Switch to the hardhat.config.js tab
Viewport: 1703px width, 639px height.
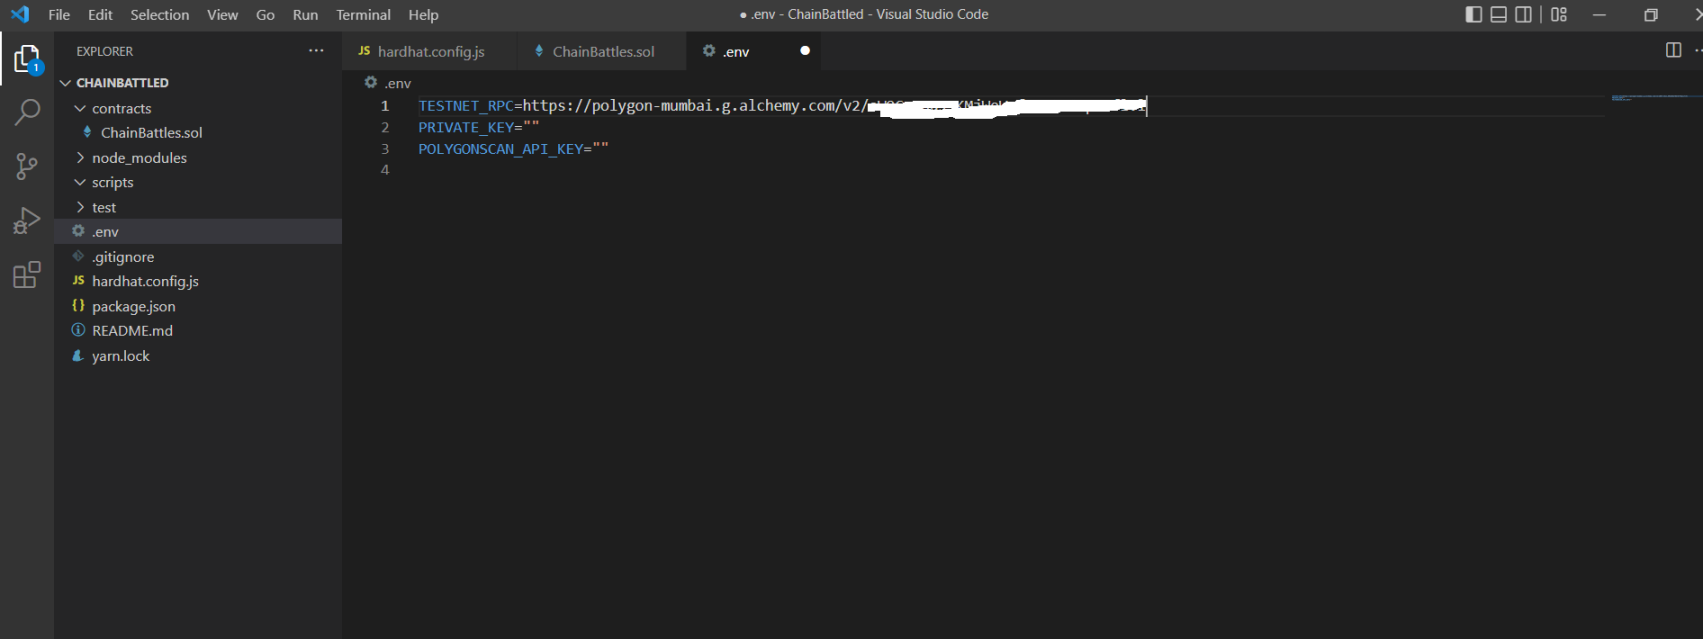(x=430, y=51)
